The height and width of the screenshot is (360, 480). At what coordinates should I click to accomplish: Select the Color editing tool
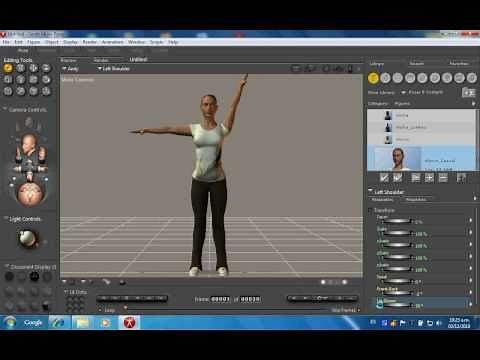click(x=46, y=79)
